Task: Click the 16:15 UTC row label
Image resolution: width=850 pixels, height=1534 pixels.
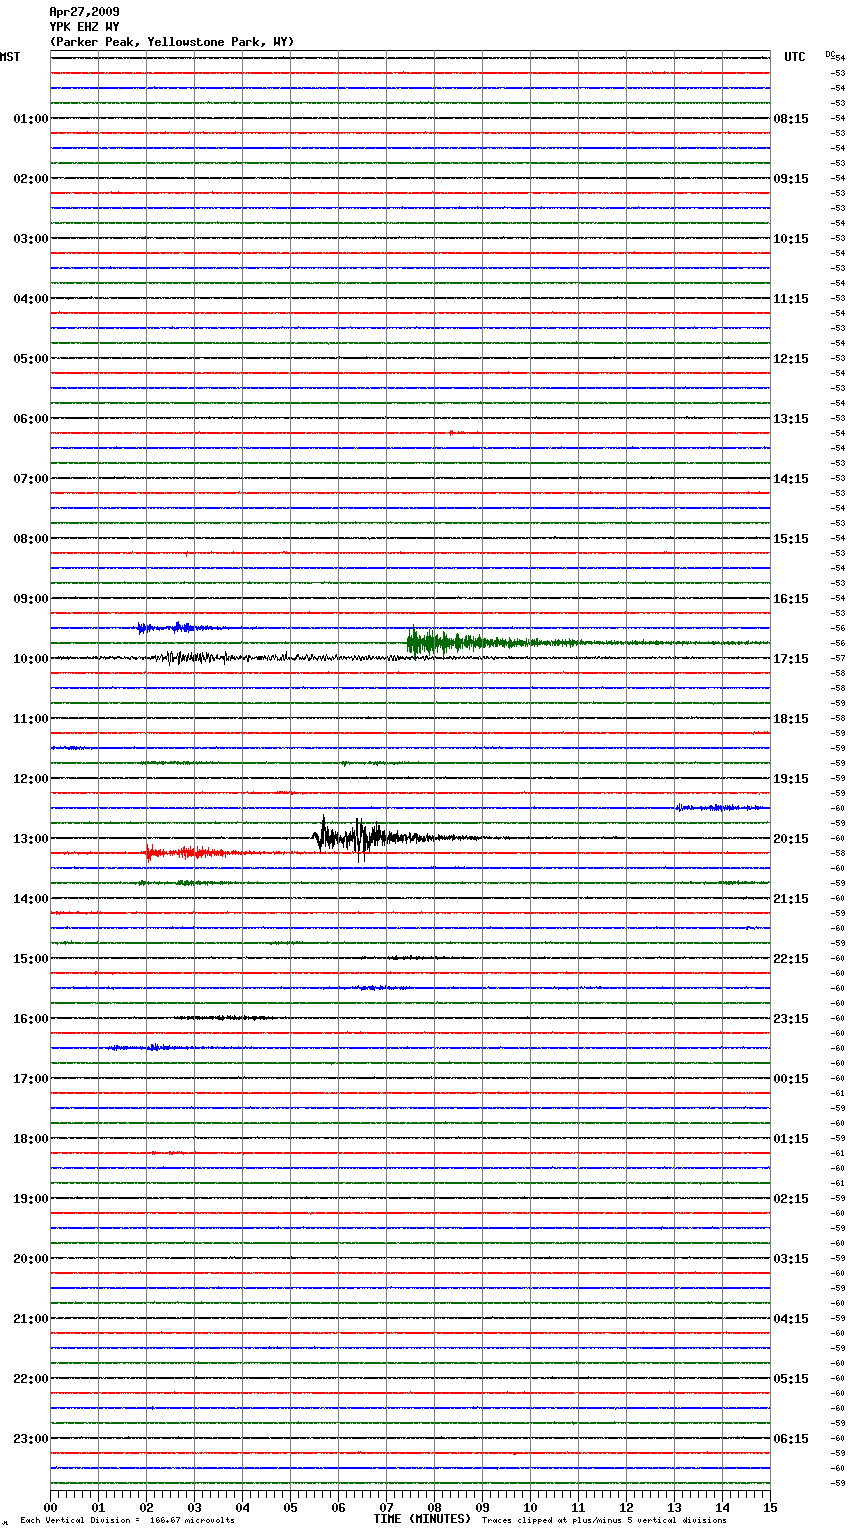Action: point(791,599)
